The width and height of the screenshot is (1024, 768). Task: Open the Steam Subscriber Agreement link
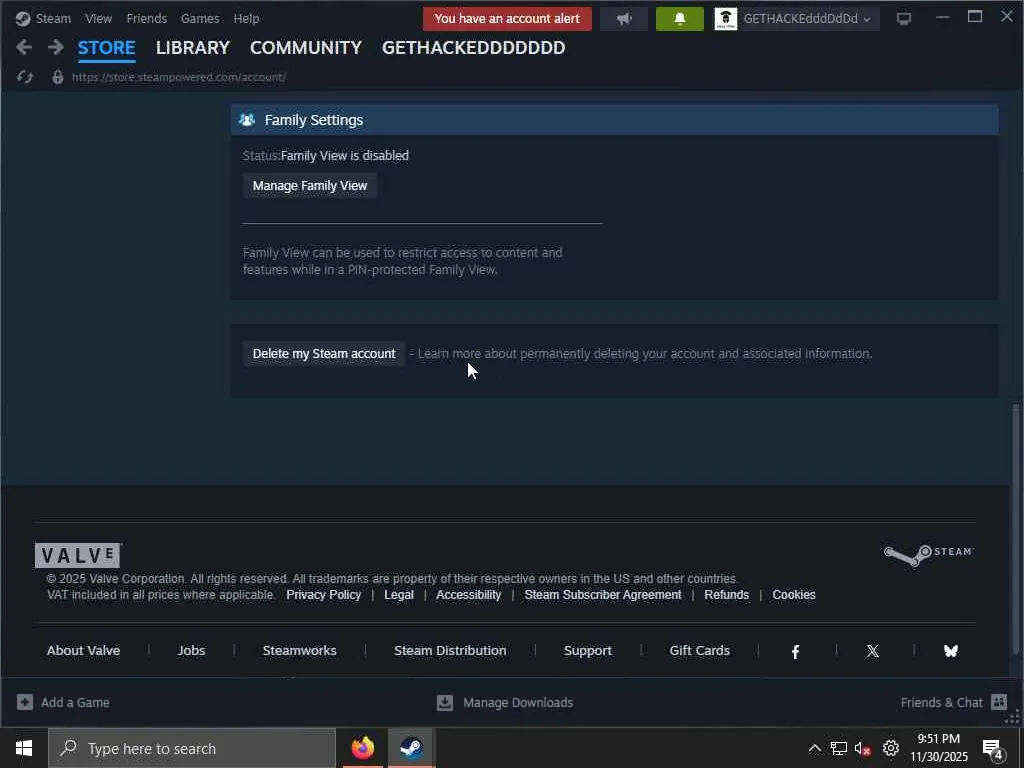coord(603,595)
